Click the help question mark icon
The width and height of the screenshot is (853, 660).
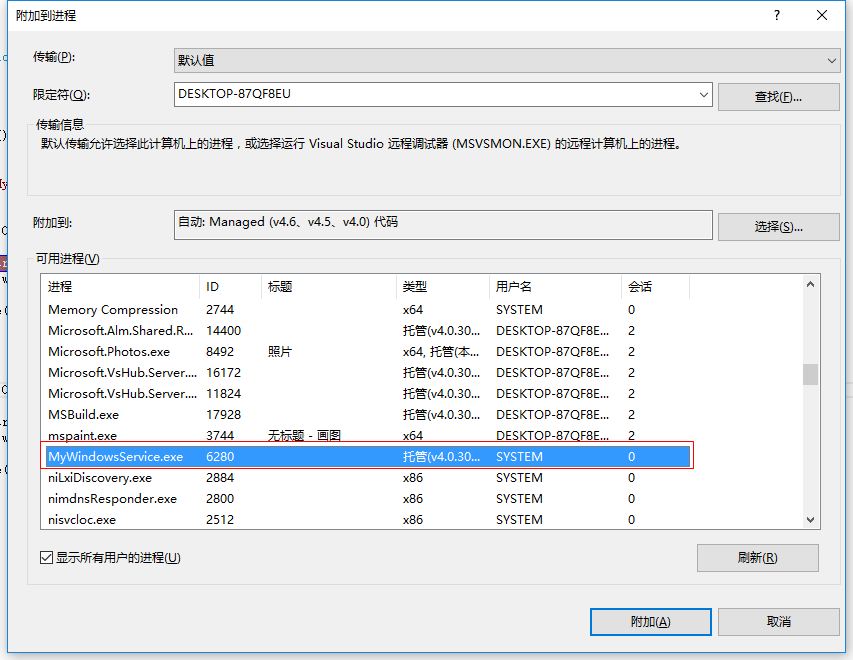(776, 15)
